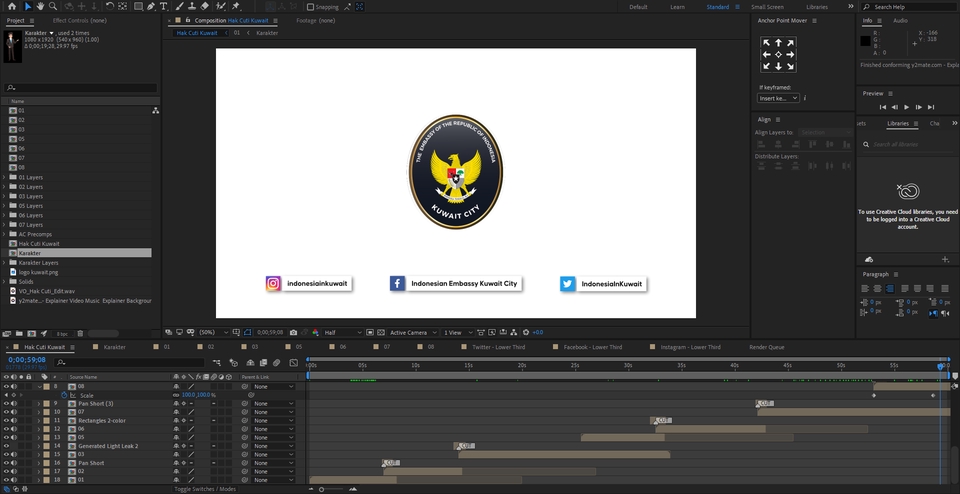Adjust exposure value +0.0
960x494 pixels.
point(538,332)
